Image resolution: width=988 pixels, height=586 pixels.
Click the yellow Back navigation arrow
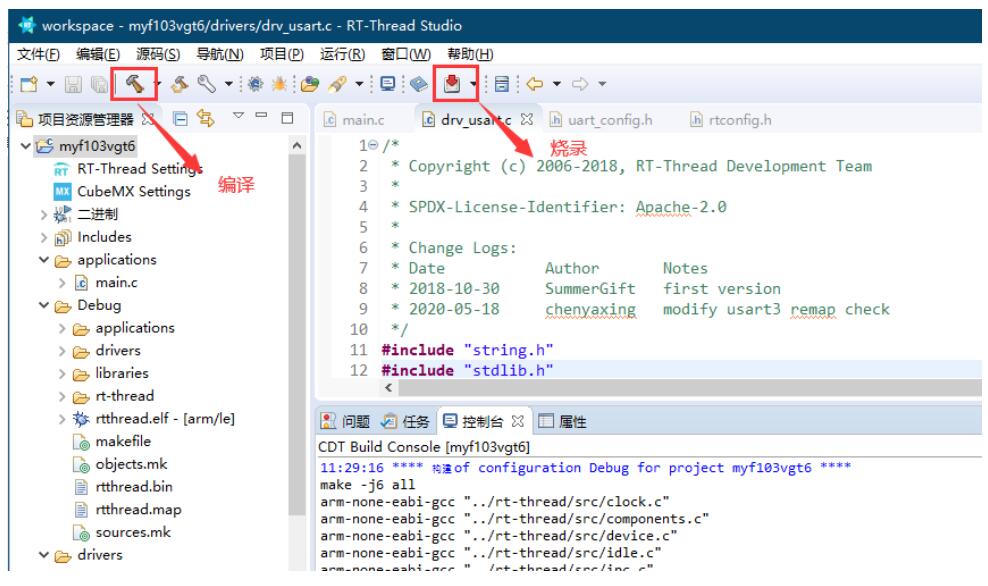pos(535,84)
